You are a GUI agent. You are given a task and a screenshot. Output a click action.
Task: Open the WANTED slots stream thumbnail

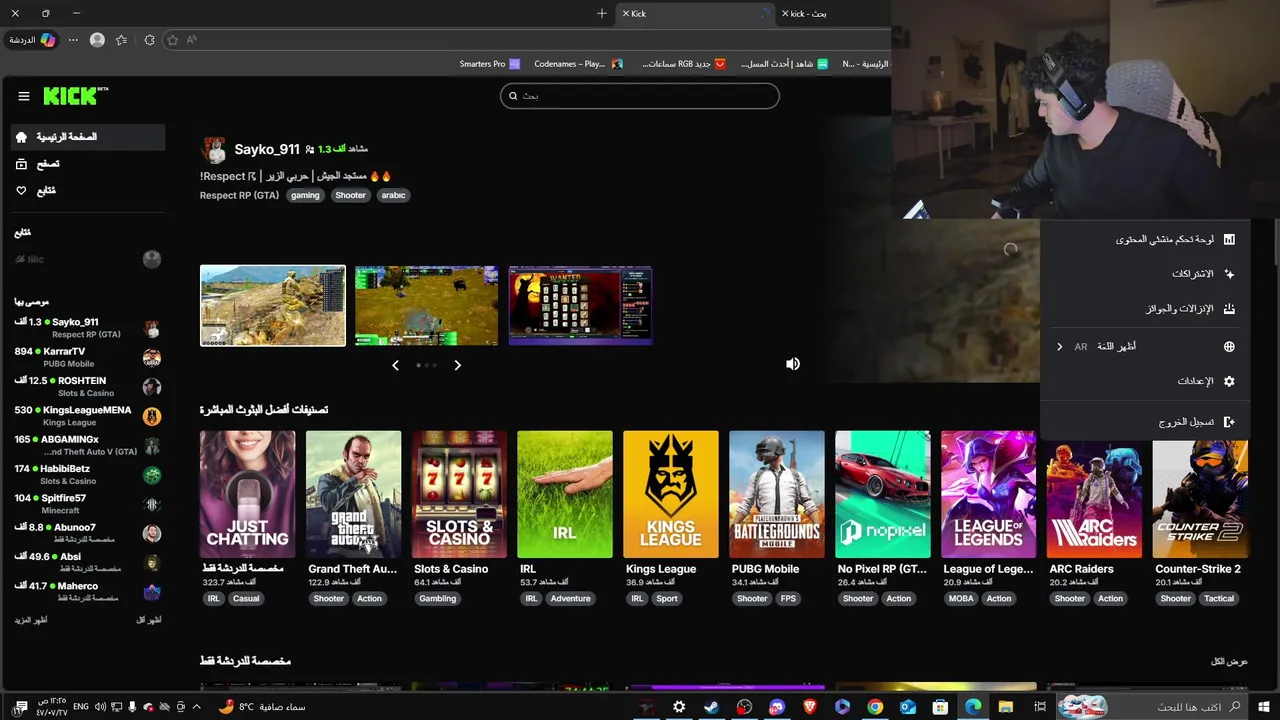pos(580,305)
